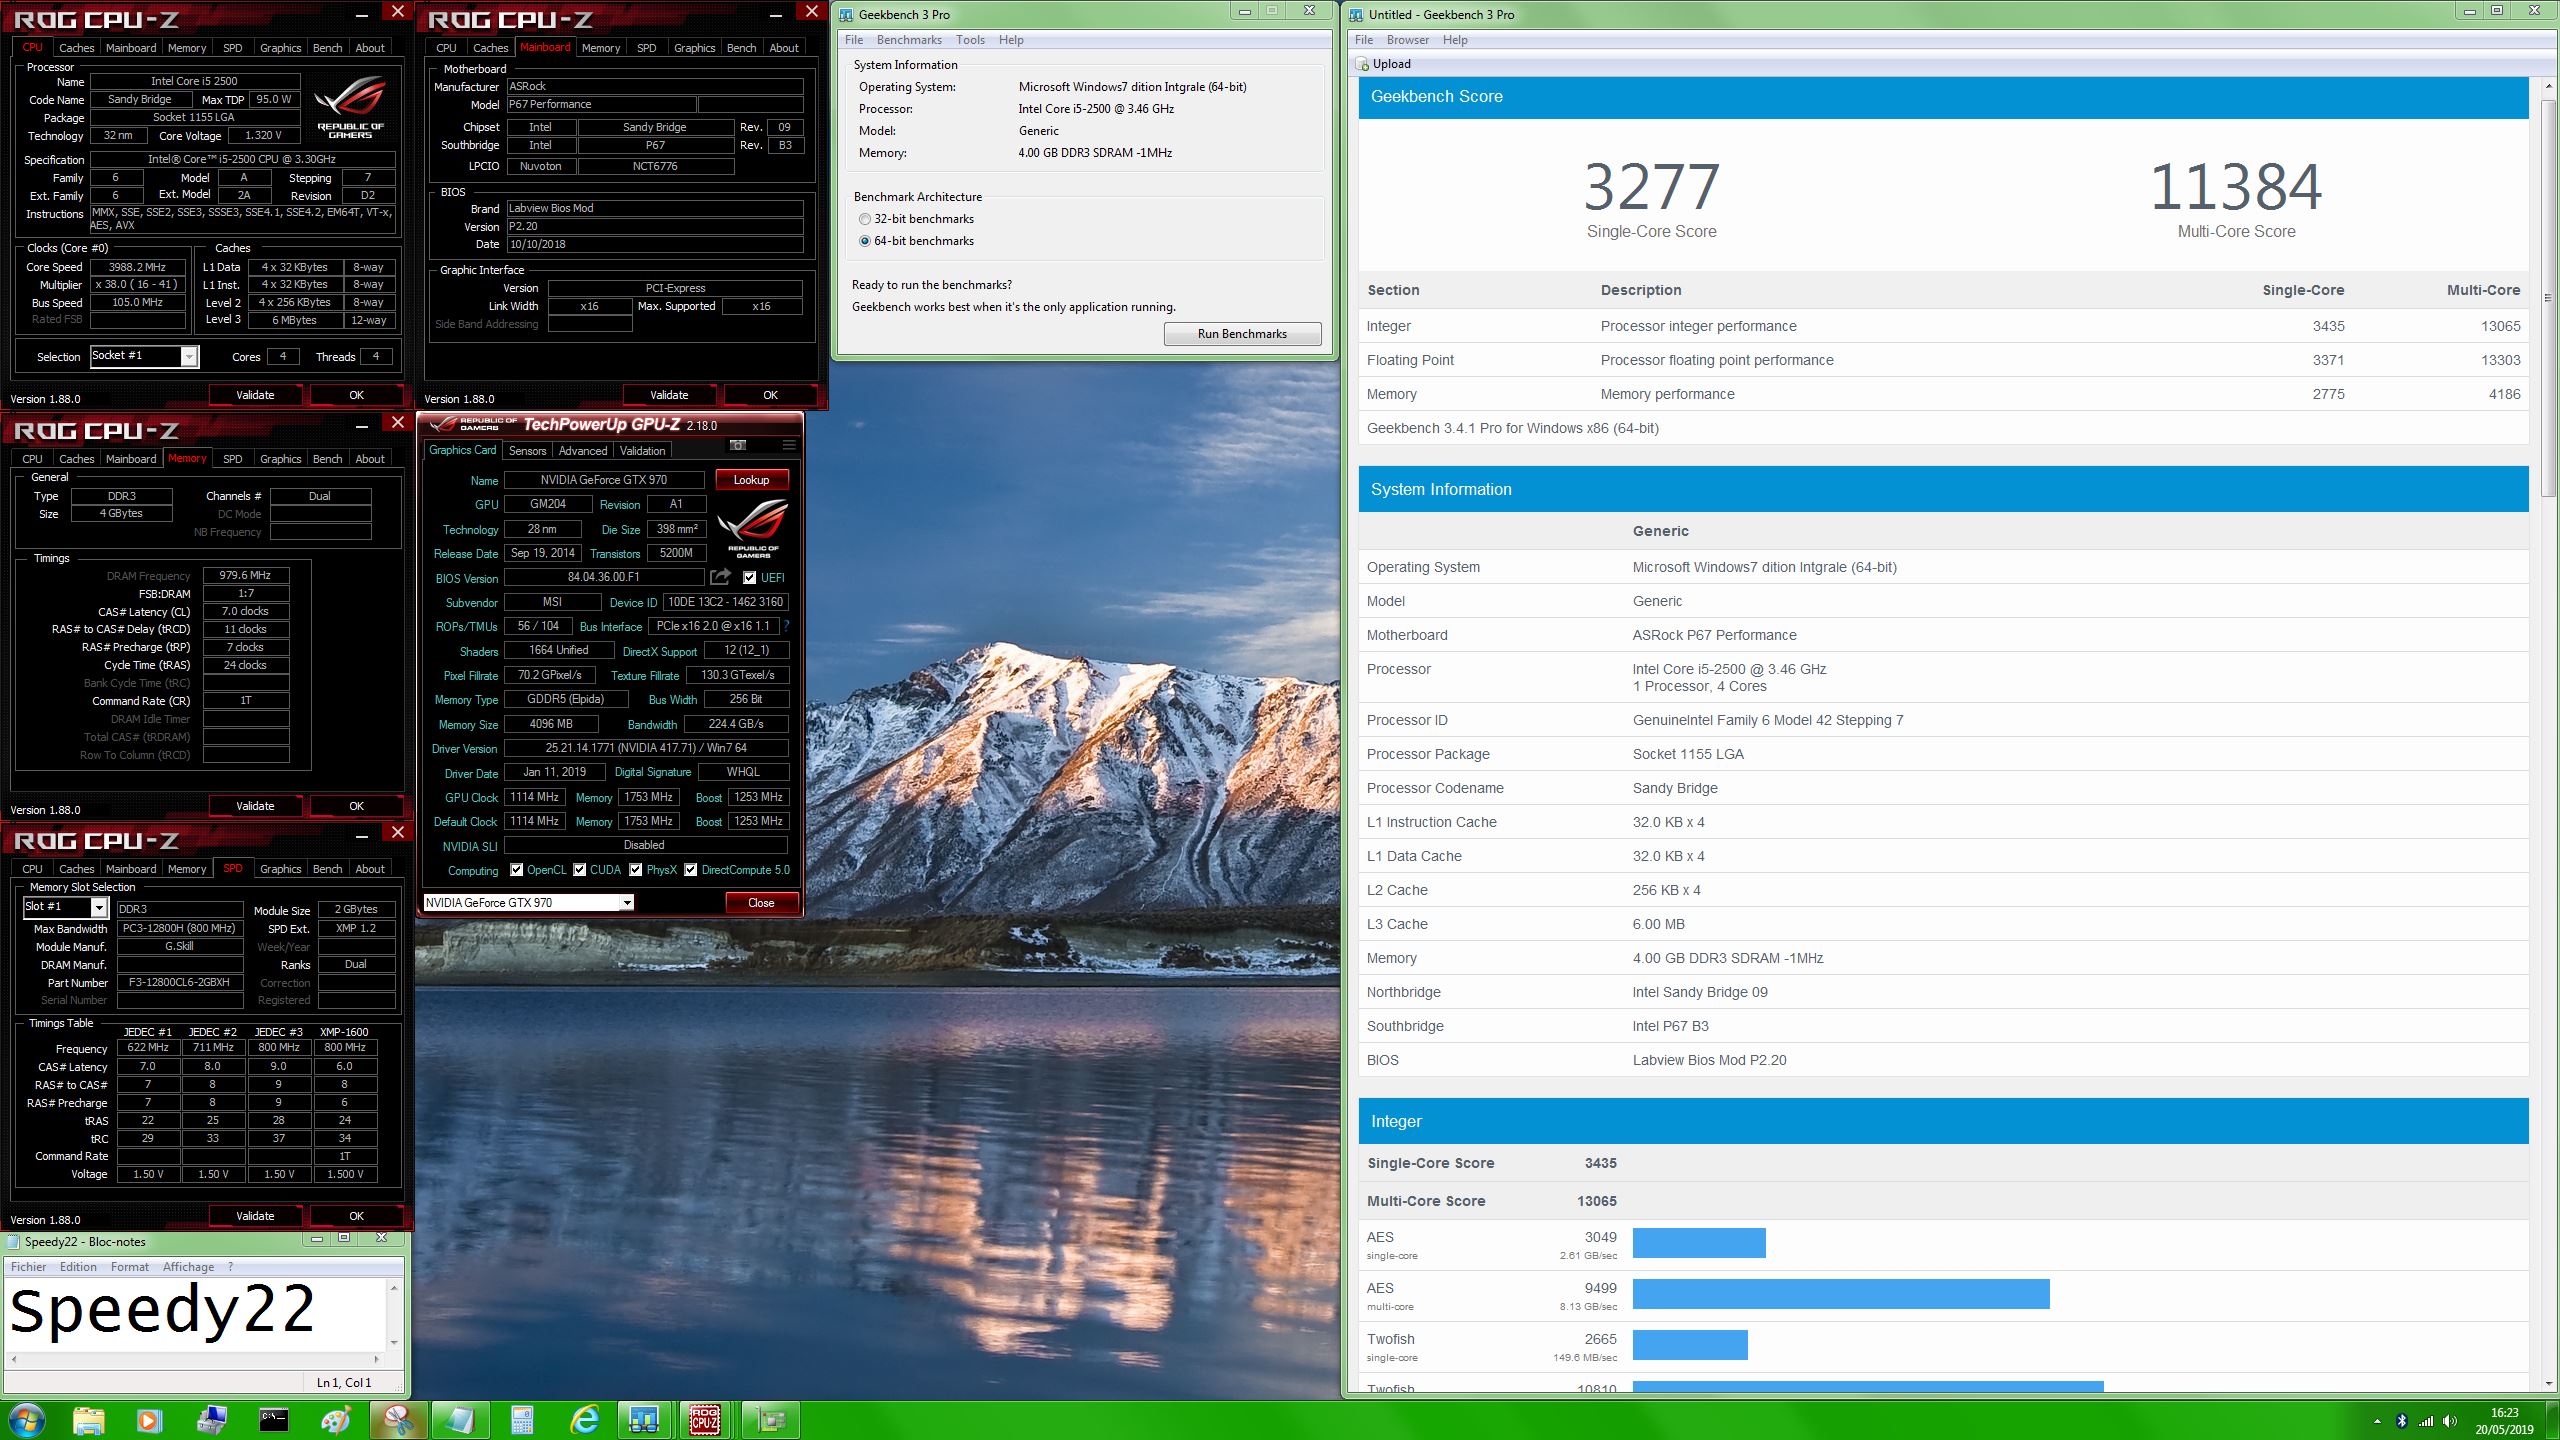Open the volume speaker tray icon

(x=2450, y=1421)
